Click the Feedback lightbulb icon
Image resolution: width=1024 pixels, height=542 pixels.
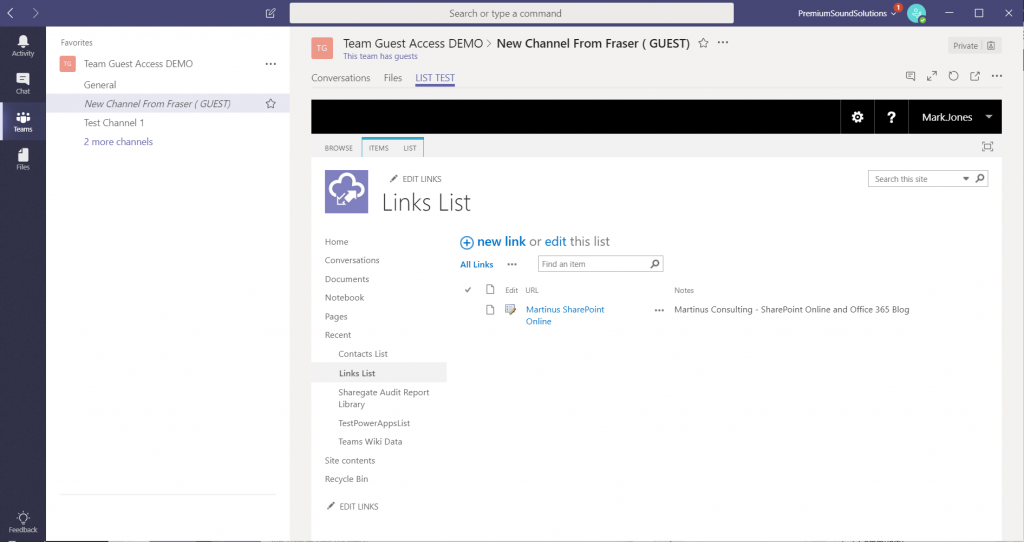(23, 522)
